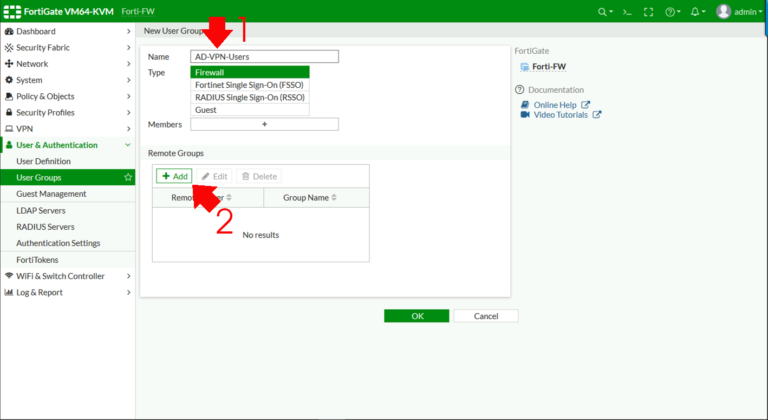
Task: Click the Policy & Objects icon
Action: 9,96
